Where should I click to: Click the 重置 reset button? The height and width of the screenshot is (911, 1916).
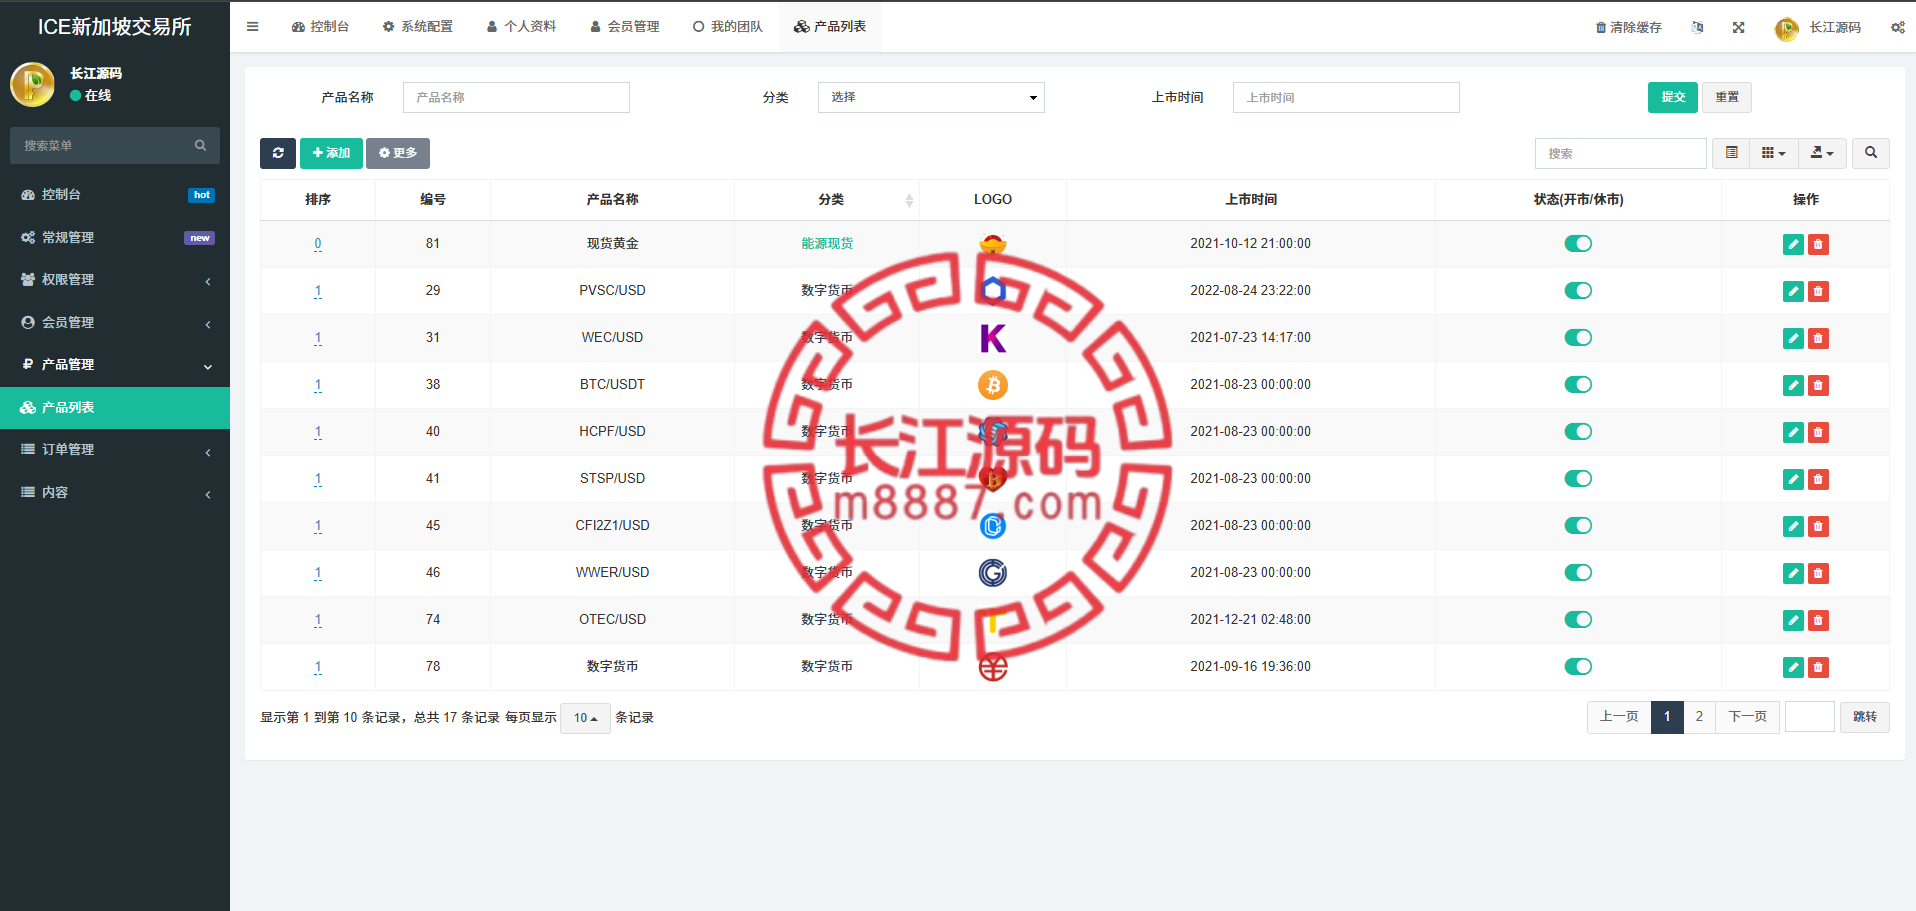(1727, 97)
